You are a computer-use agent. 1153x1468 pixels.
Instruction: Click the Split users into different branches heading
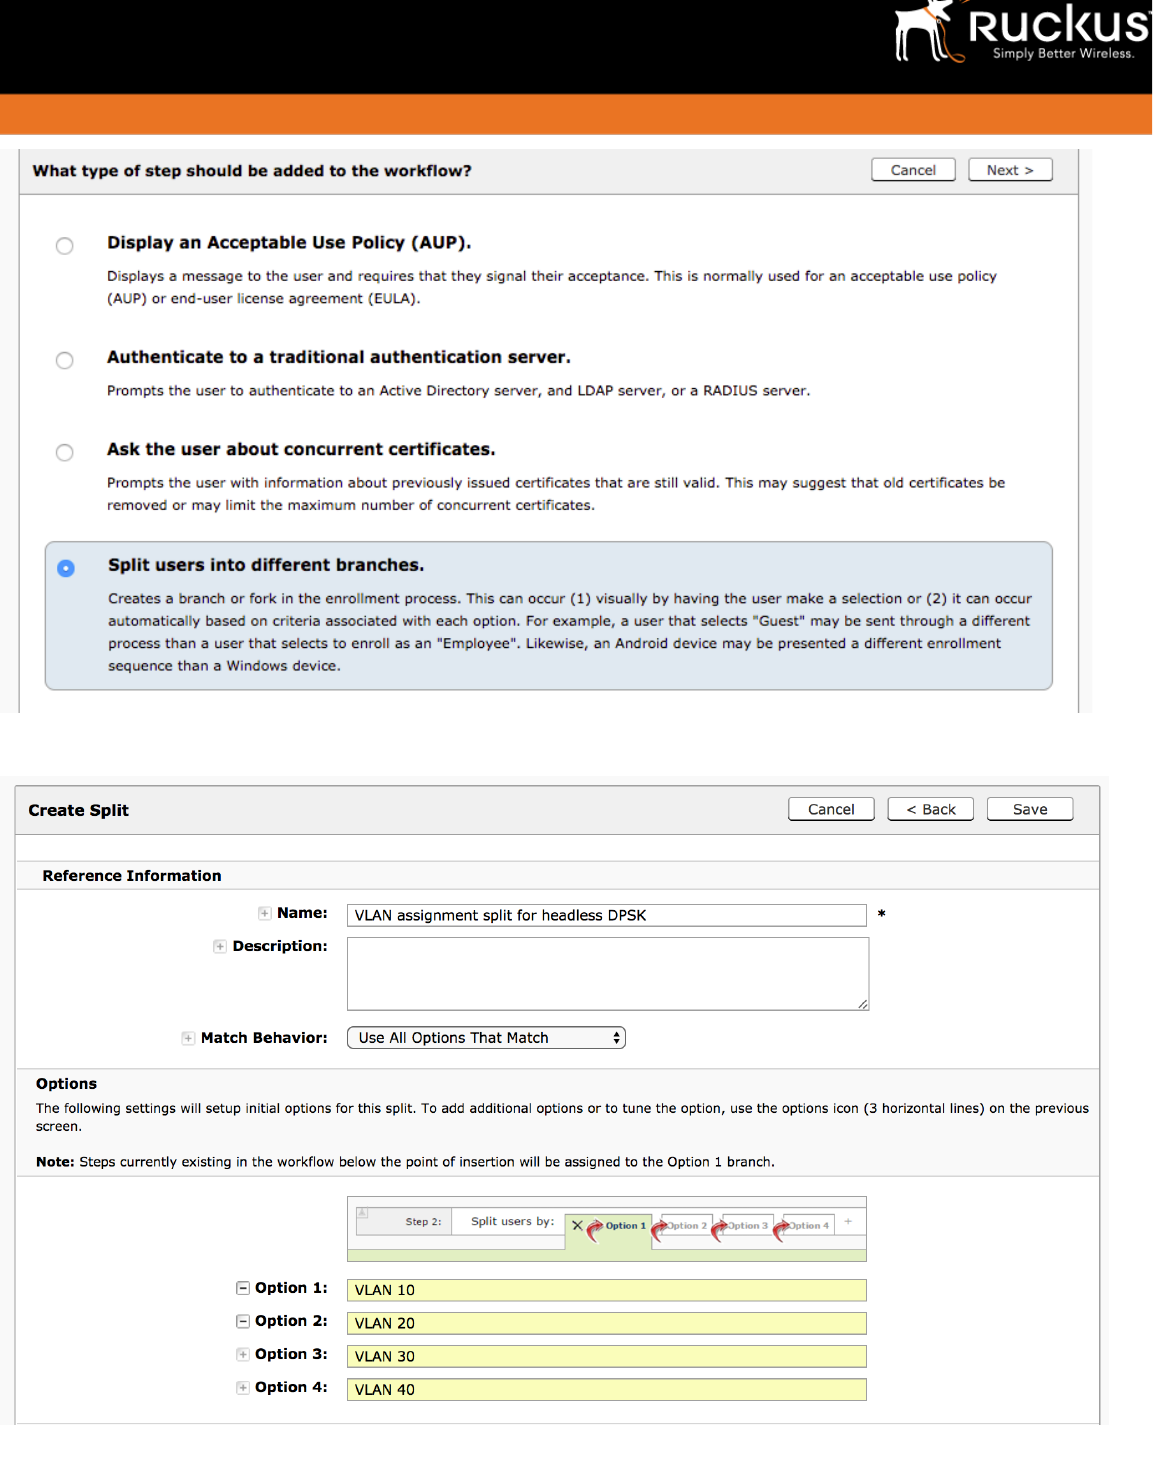[266, 565]
